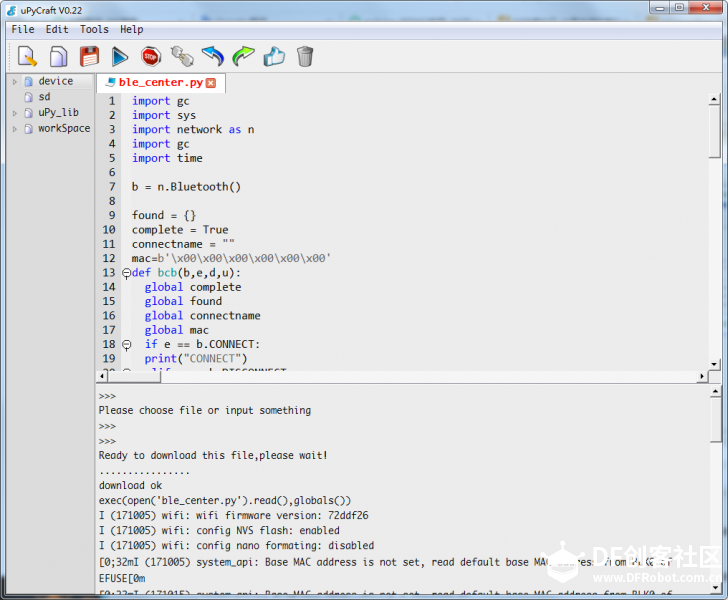Click terminal text 'Please choose file or input something'
The height and width of the screenshot is (600, 728).
pyautogui.click(x=205, y=411)
